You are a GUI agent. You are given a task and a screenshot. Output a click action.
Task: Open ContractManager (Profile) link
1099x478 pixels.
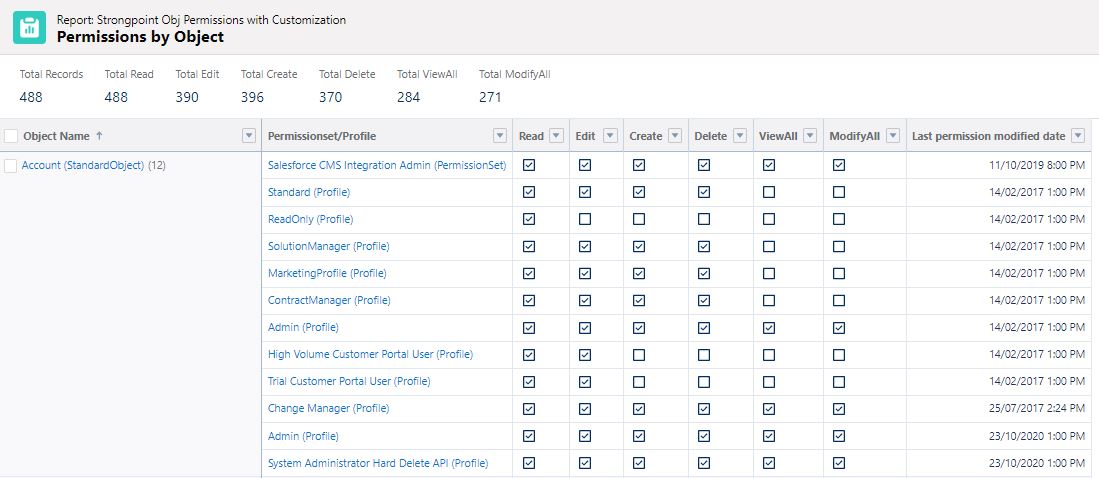click(x=329, y=300)
